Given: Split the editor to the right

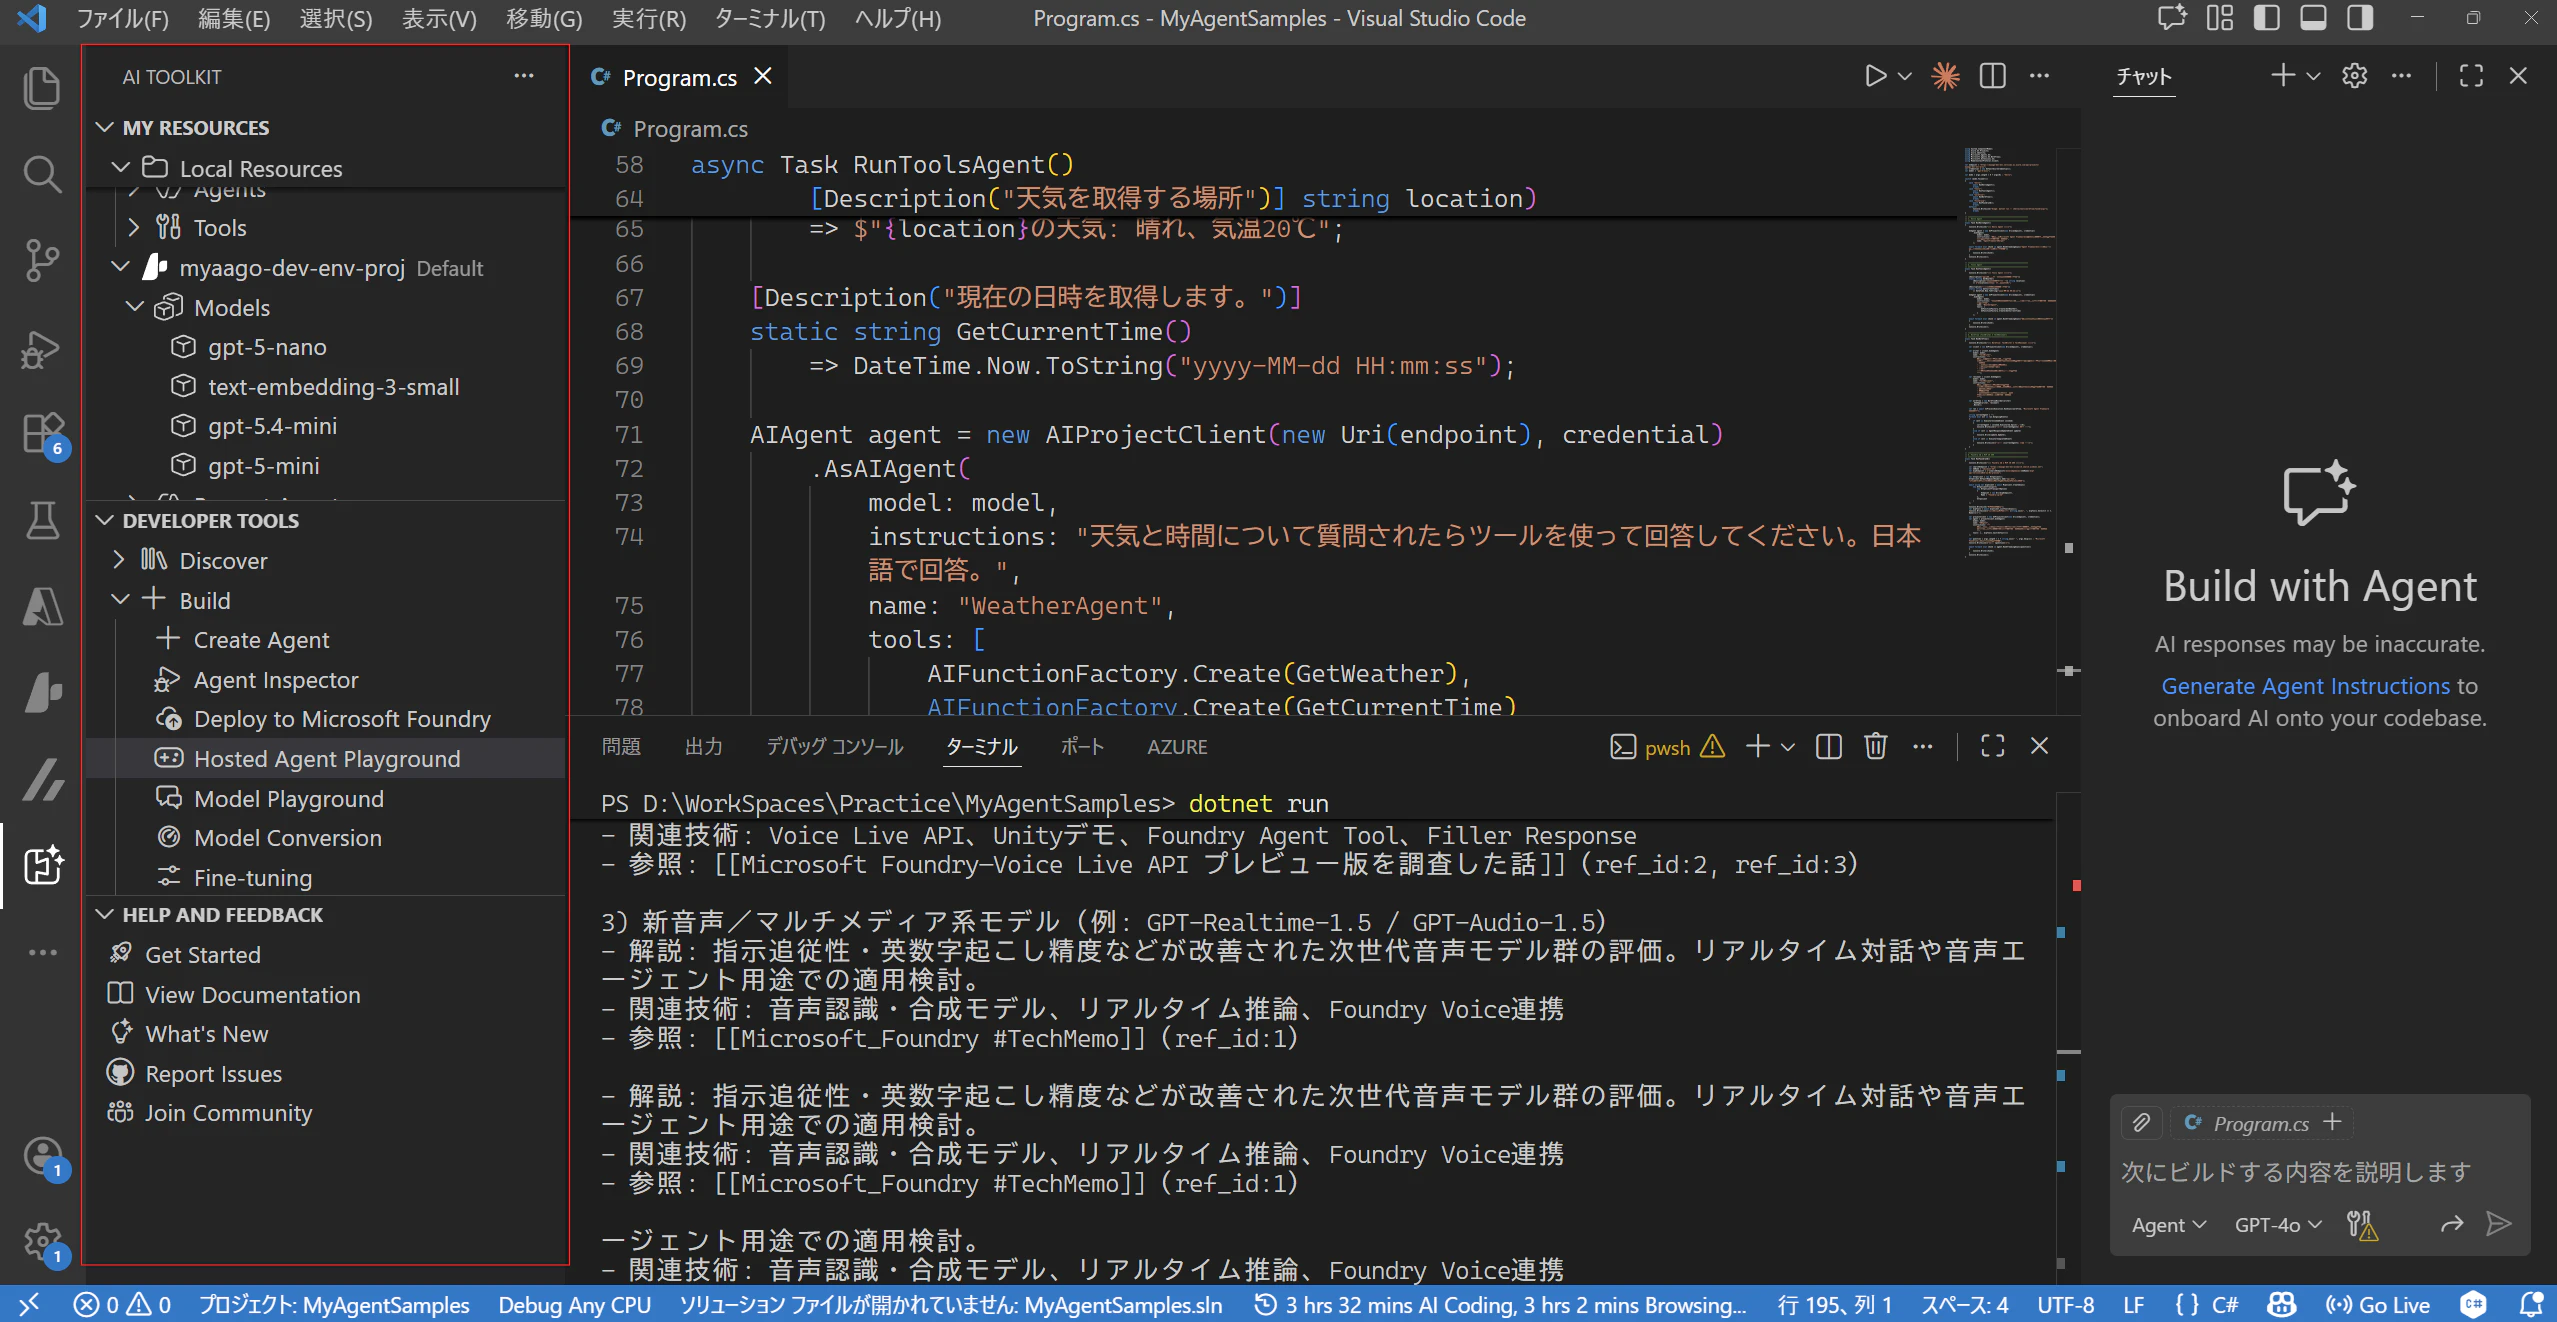Looking at the screenshot, I should (x=1992, y=76).
